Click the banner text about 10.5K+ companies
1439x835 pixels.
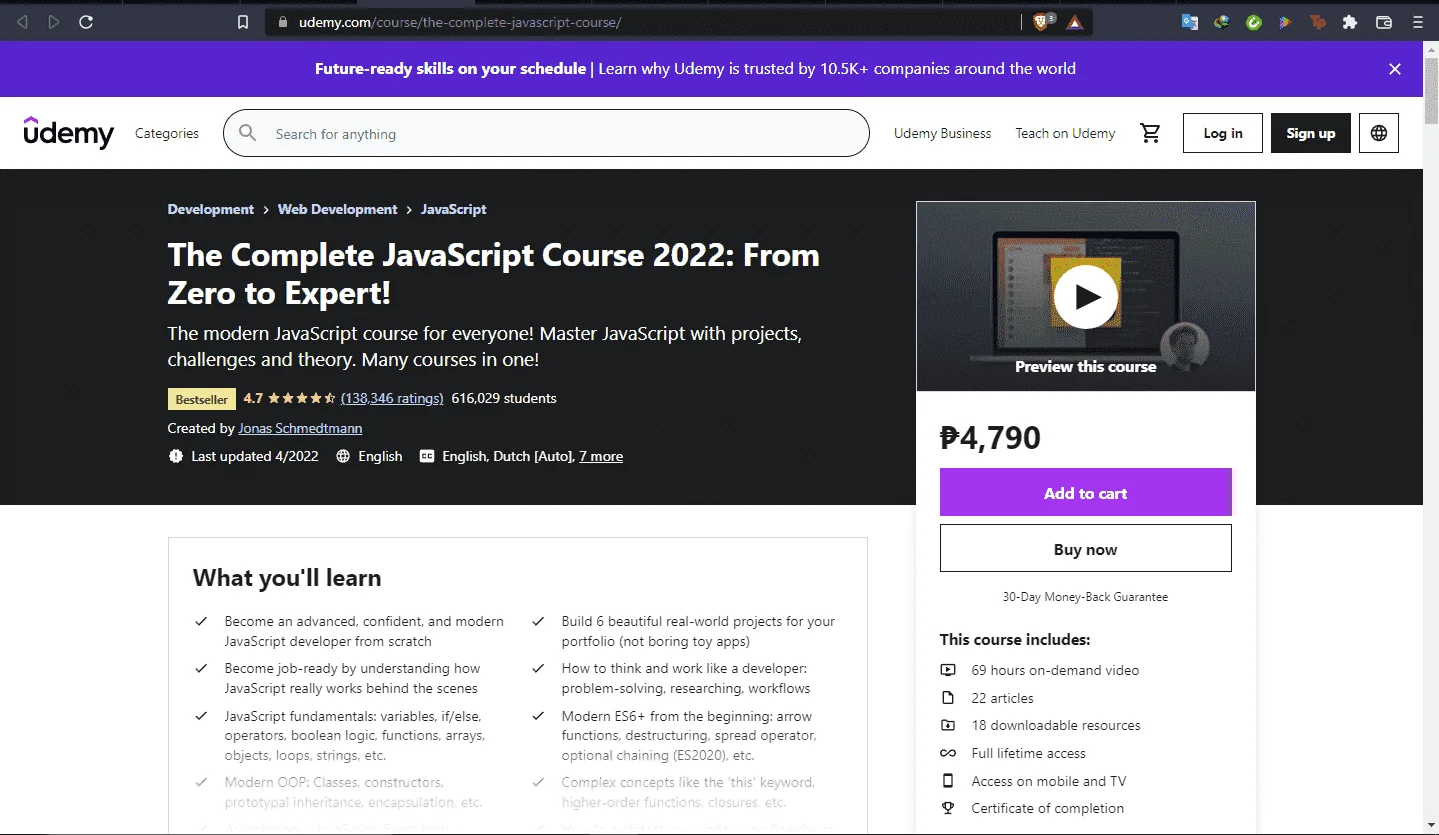(x=837, y=69)
